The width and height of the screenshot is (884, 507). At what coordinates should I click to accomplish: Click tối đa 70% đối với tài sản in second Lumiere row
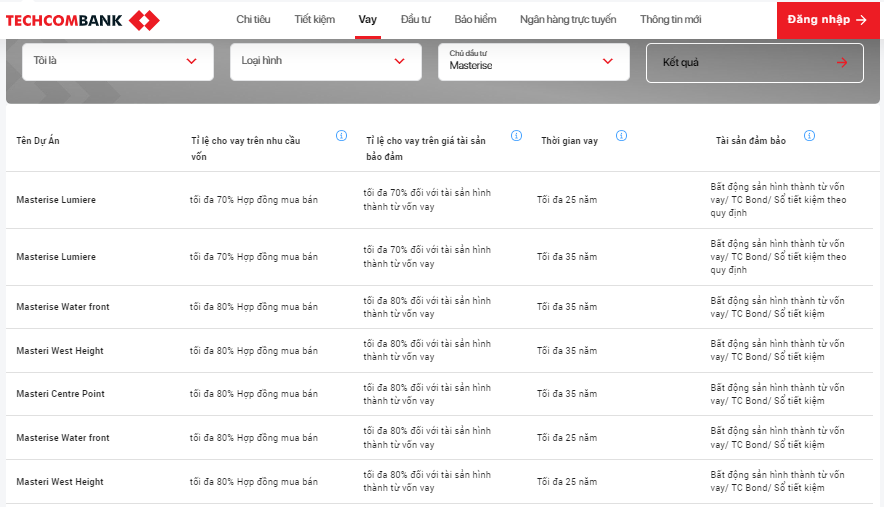(427, 257)
